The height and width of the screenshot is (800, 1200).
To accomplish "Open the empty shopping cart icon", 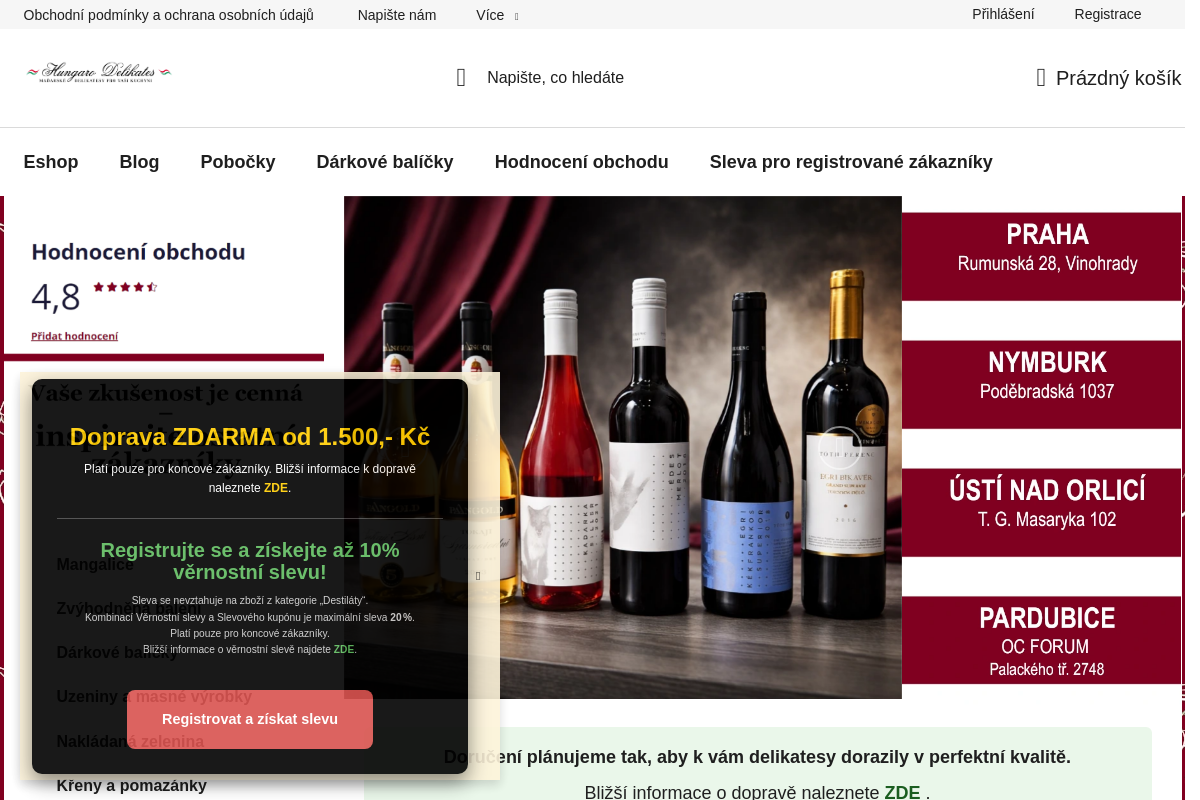I will tap(1041, 78).
